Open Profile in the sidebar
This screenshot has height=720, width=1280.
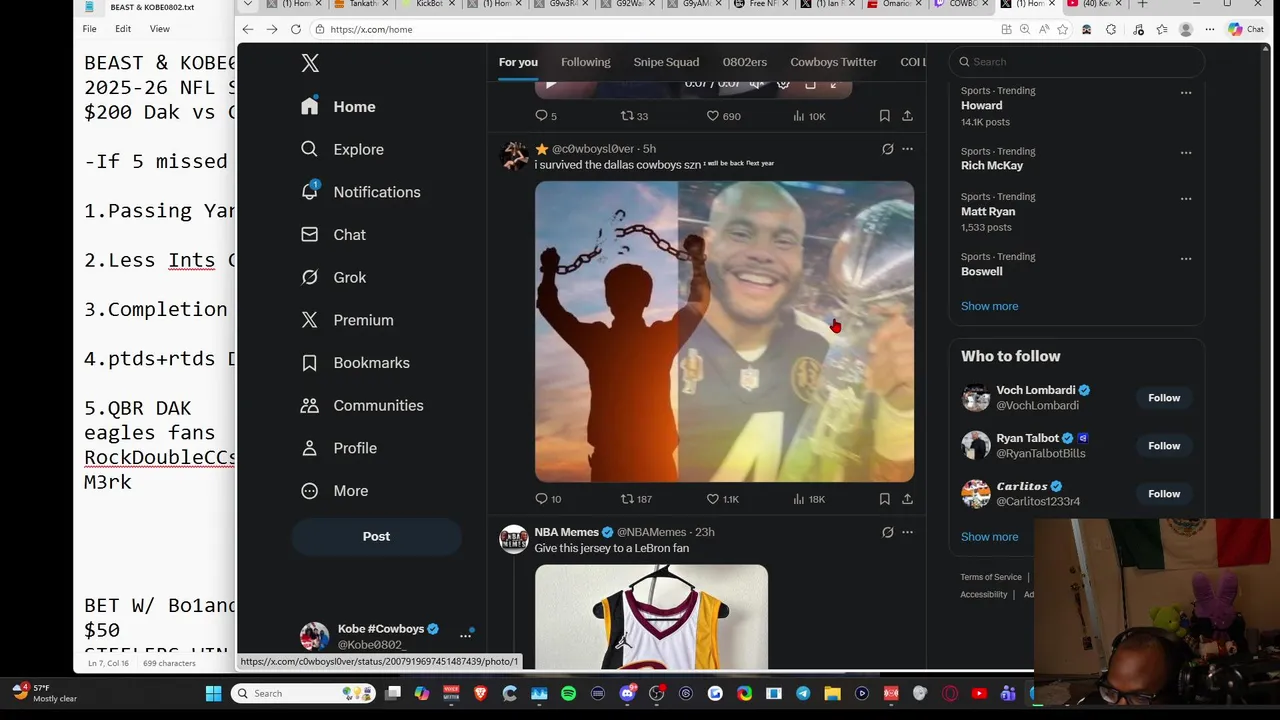click(339, 448)
